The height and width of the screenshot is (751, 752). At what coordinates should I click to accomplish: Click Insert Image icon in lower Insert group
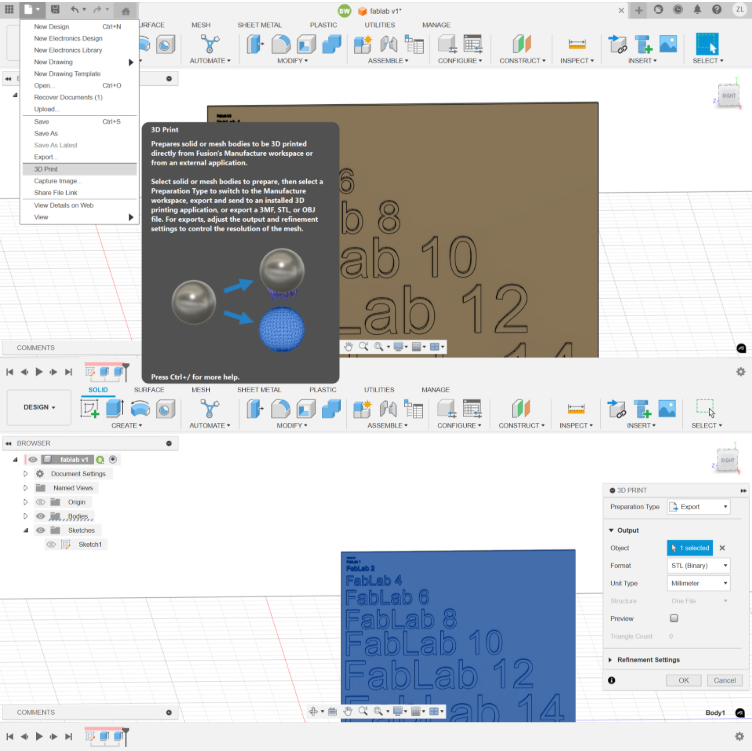667,409
